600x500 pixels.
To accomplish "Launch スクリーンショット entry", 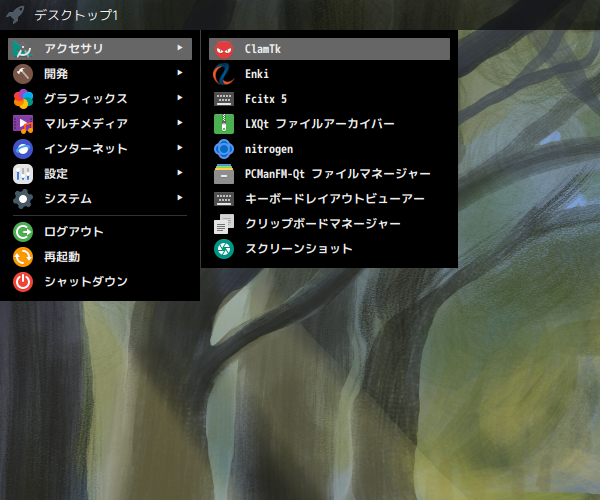I will point(329,249).
